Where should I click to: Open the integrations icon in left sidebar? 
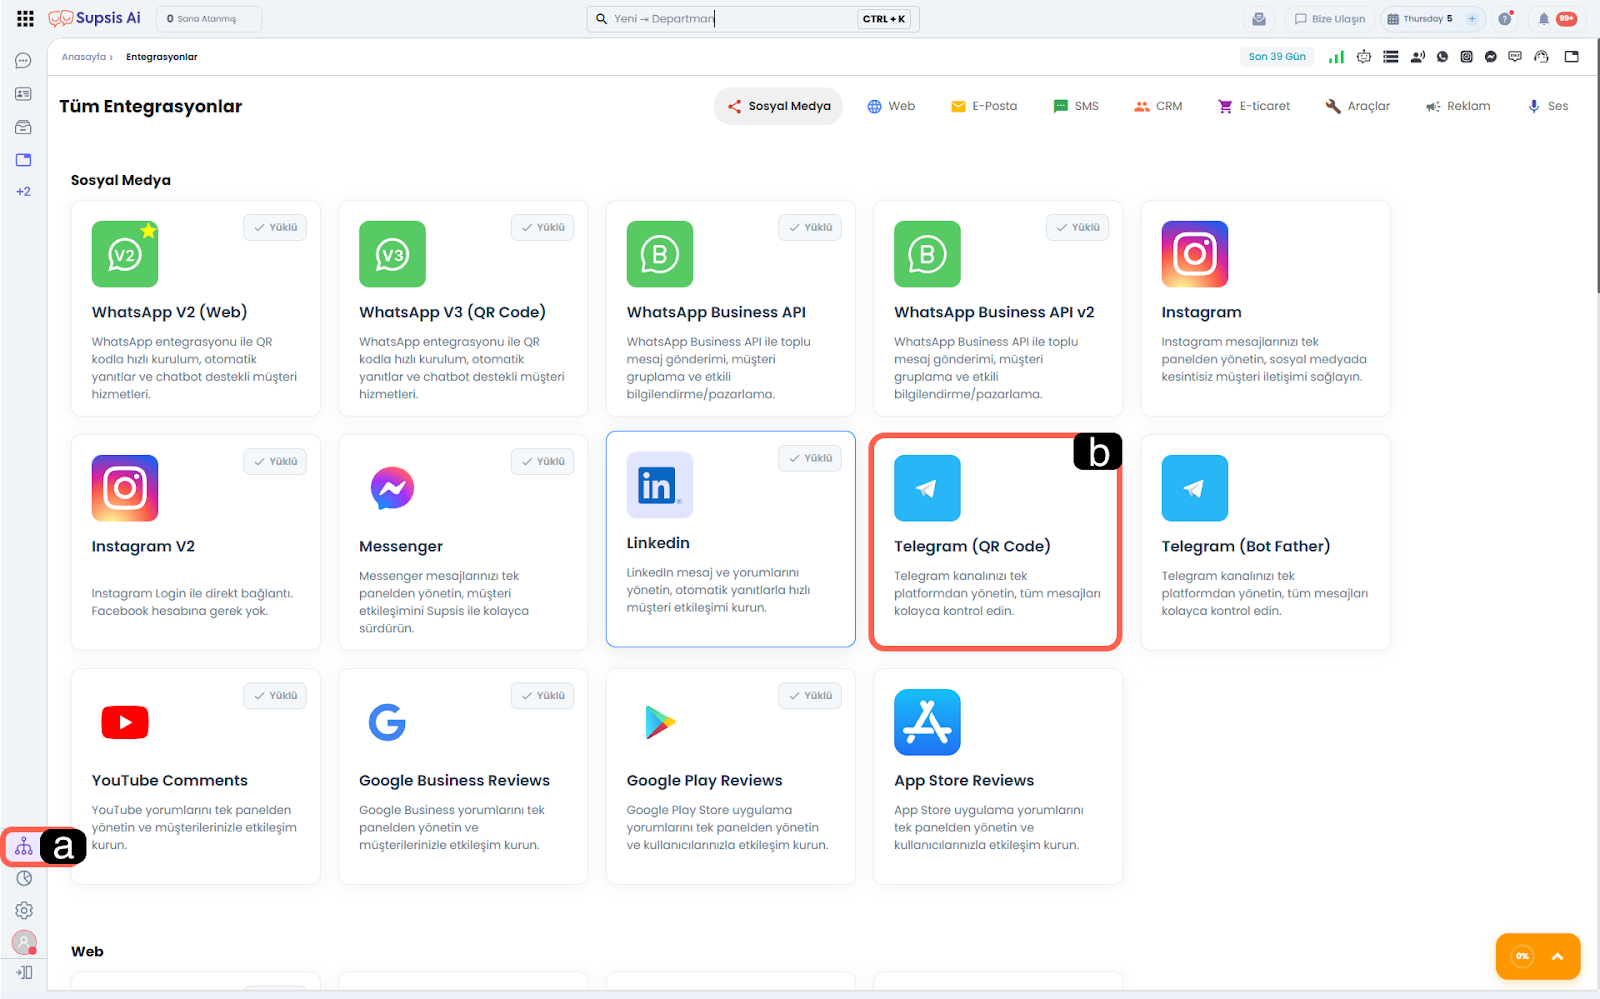pyautogui.click(x=24, y=847)
